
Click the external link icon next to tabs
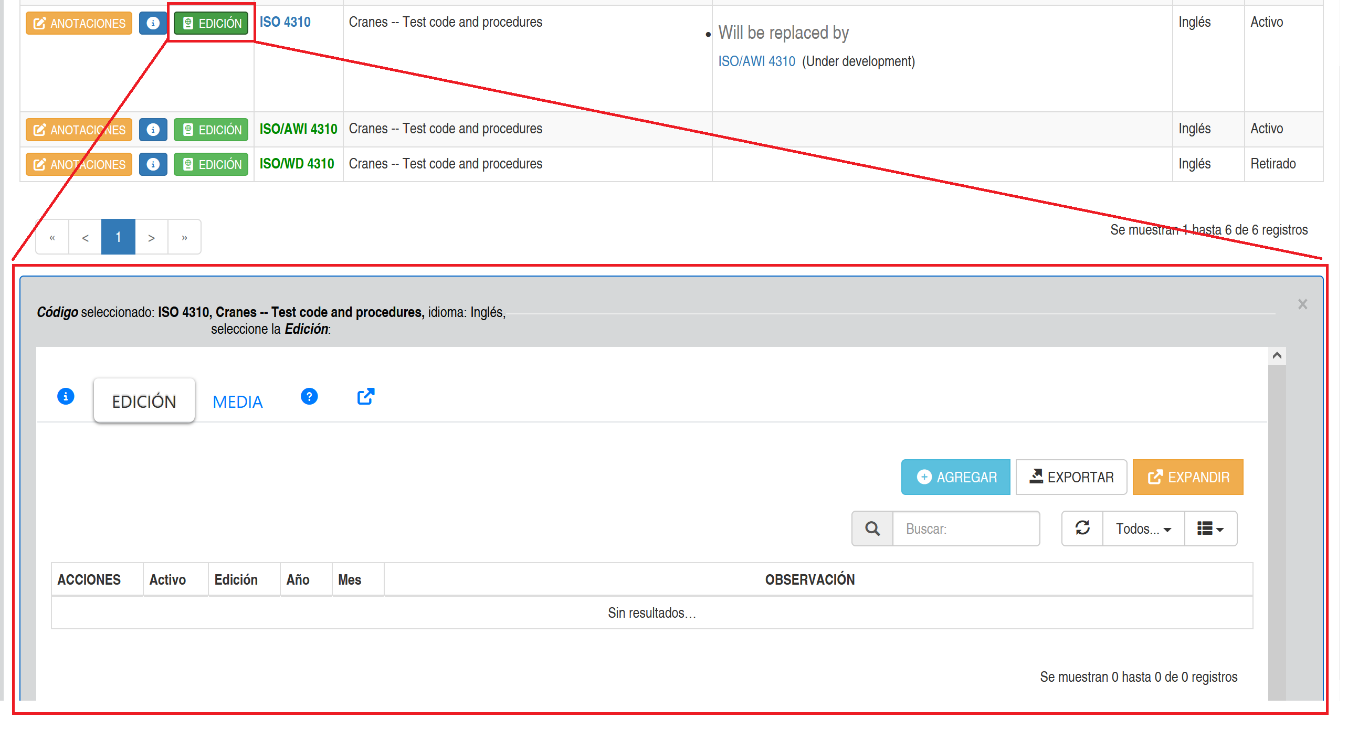coord(366,397)
